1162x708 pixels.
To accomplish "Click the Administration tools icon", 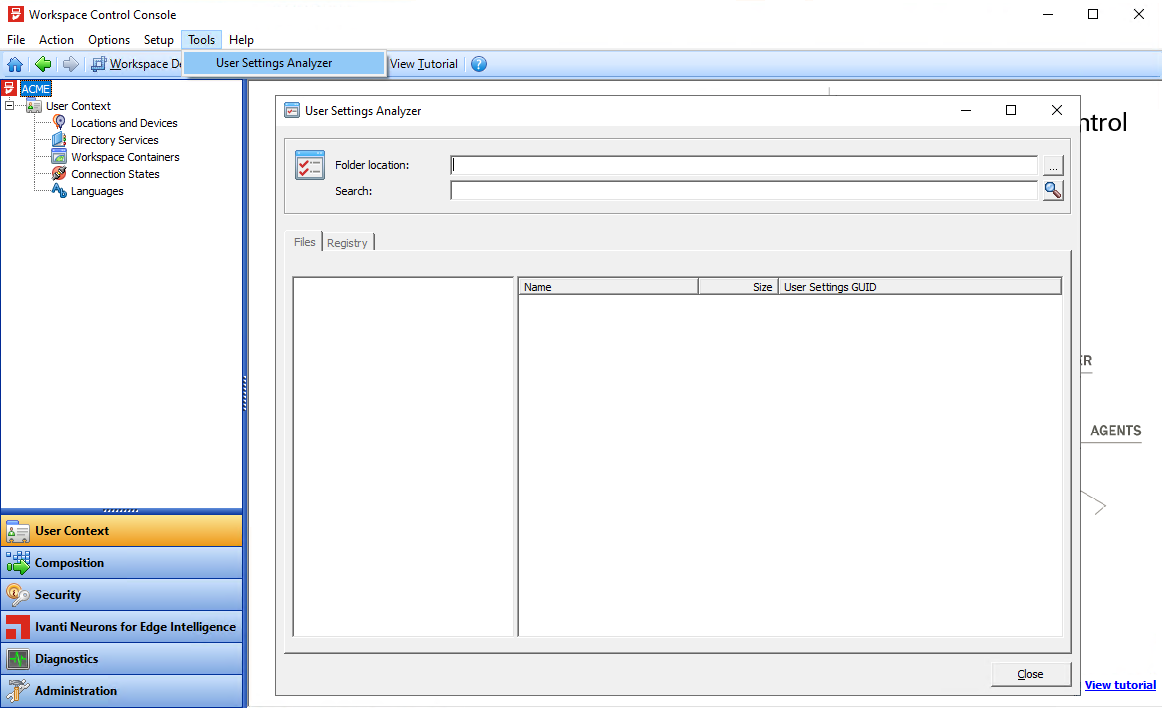I will click(x=18, y=690).
